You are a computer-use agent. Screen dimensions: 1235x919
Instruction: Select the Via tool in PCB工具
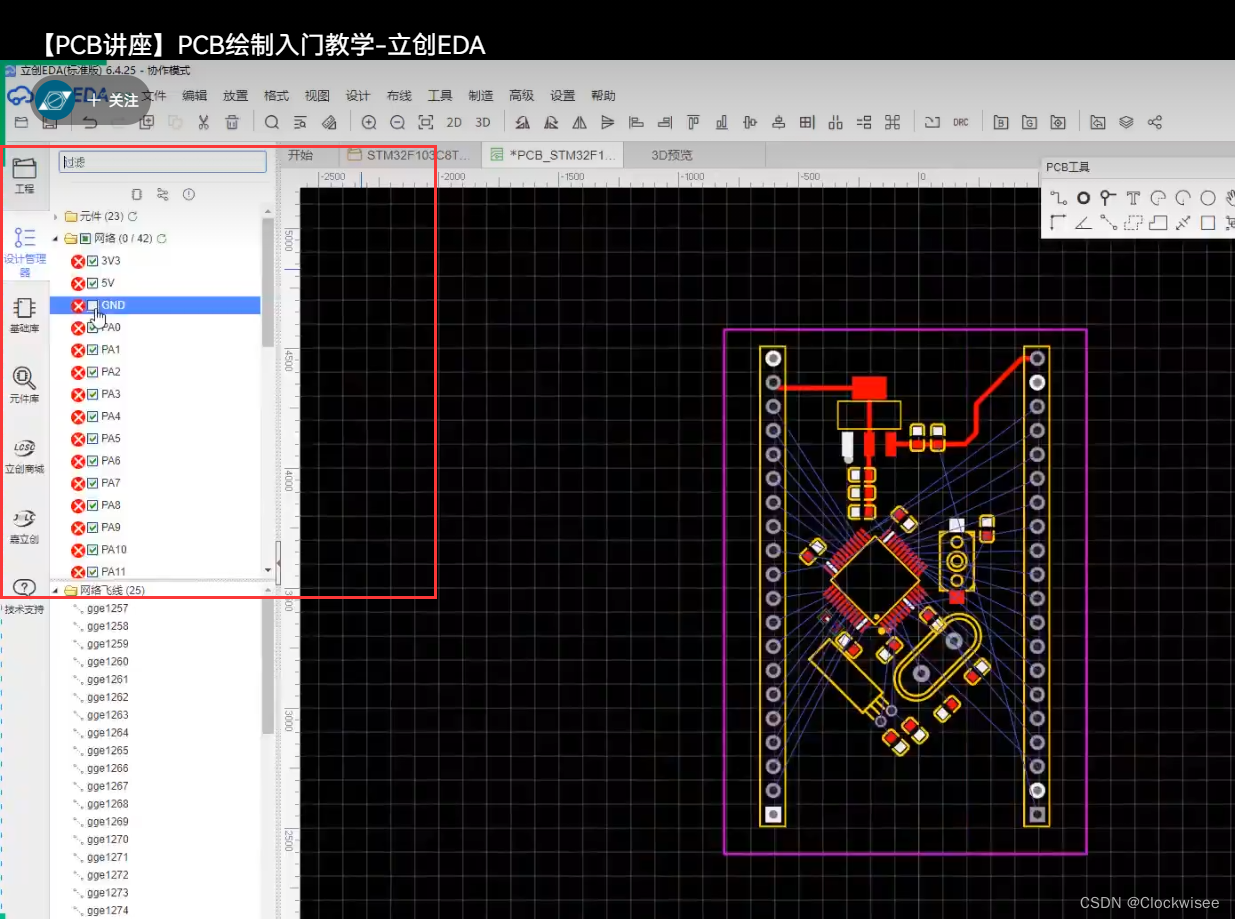1107,198
